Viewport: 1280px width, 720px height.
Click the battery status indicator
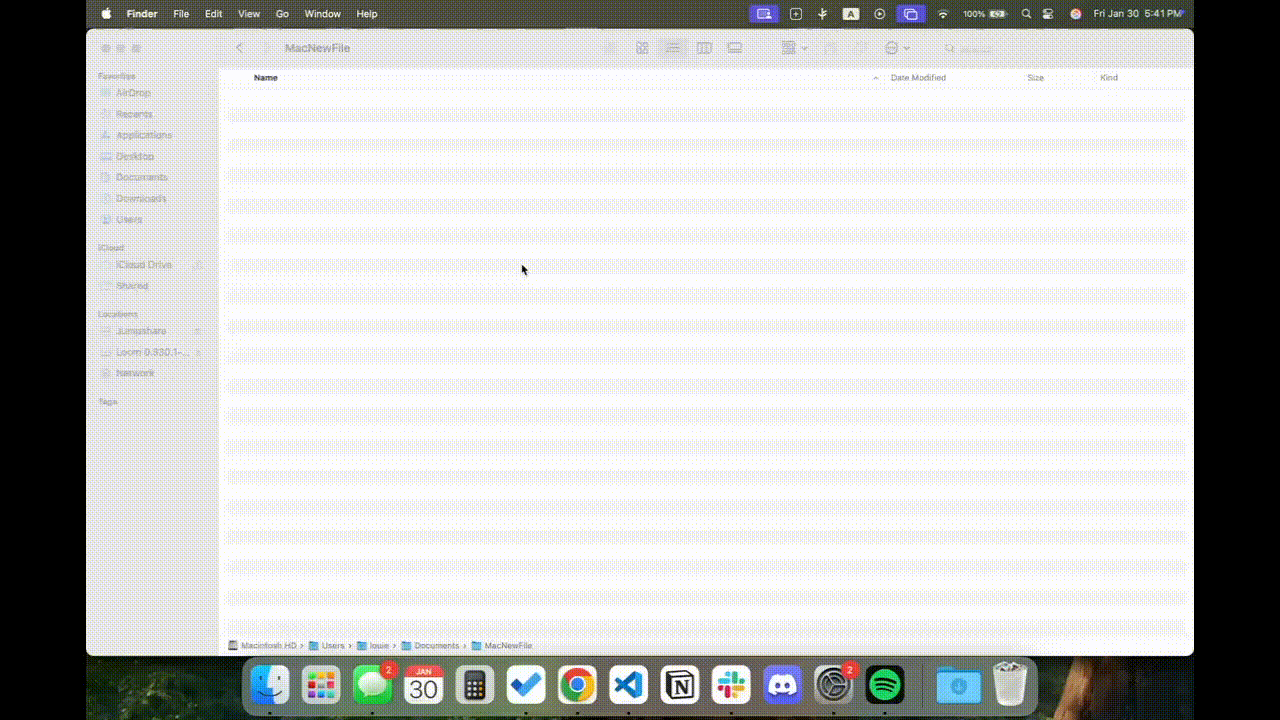[x=984, y=14]
